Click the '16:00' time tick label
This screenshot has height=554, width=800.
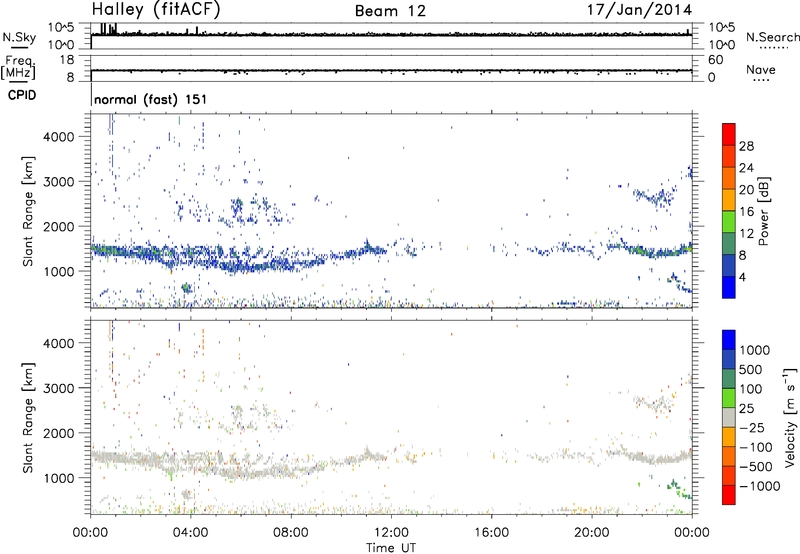(491, 533)
